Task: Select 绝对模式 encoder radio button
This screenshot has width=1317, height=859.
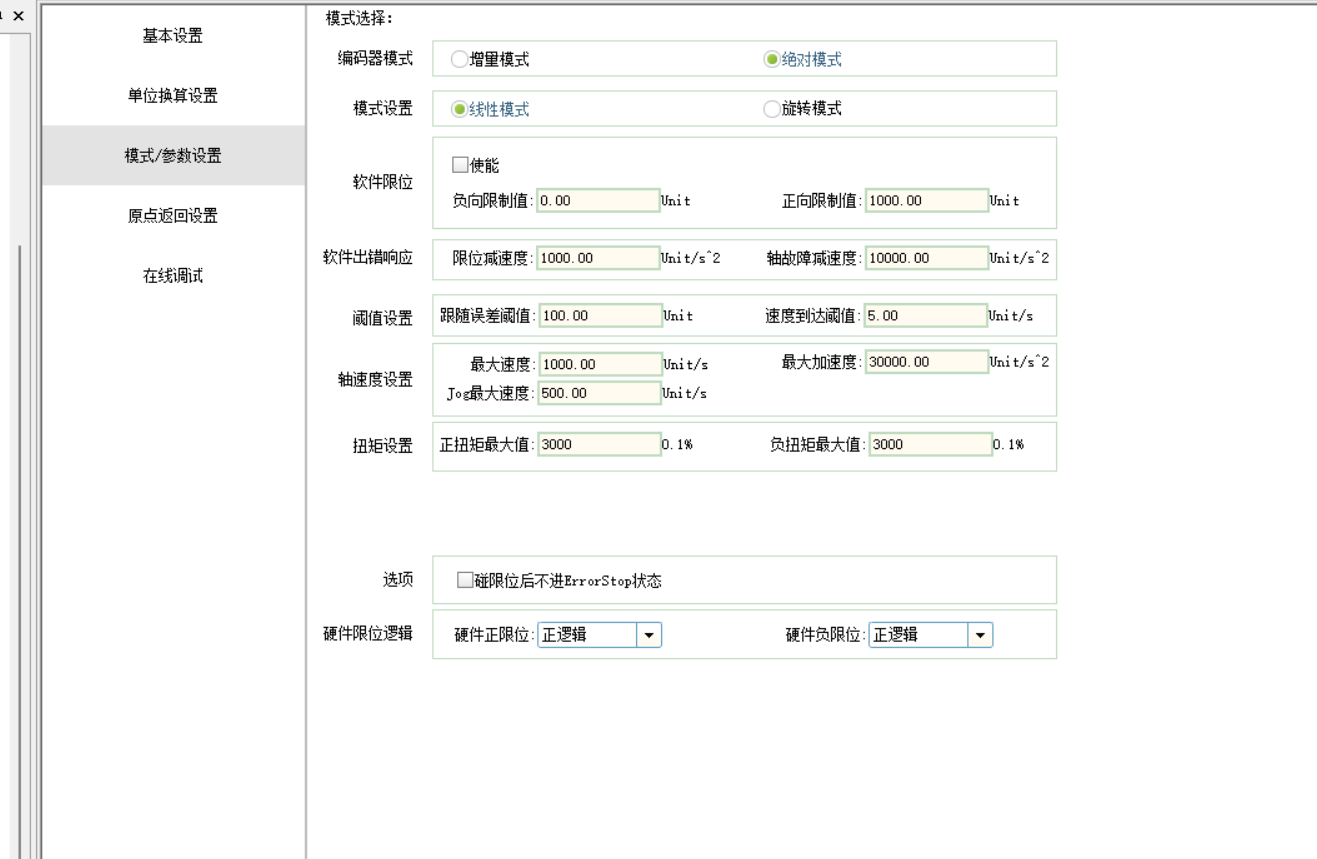Action: point(772,59)
